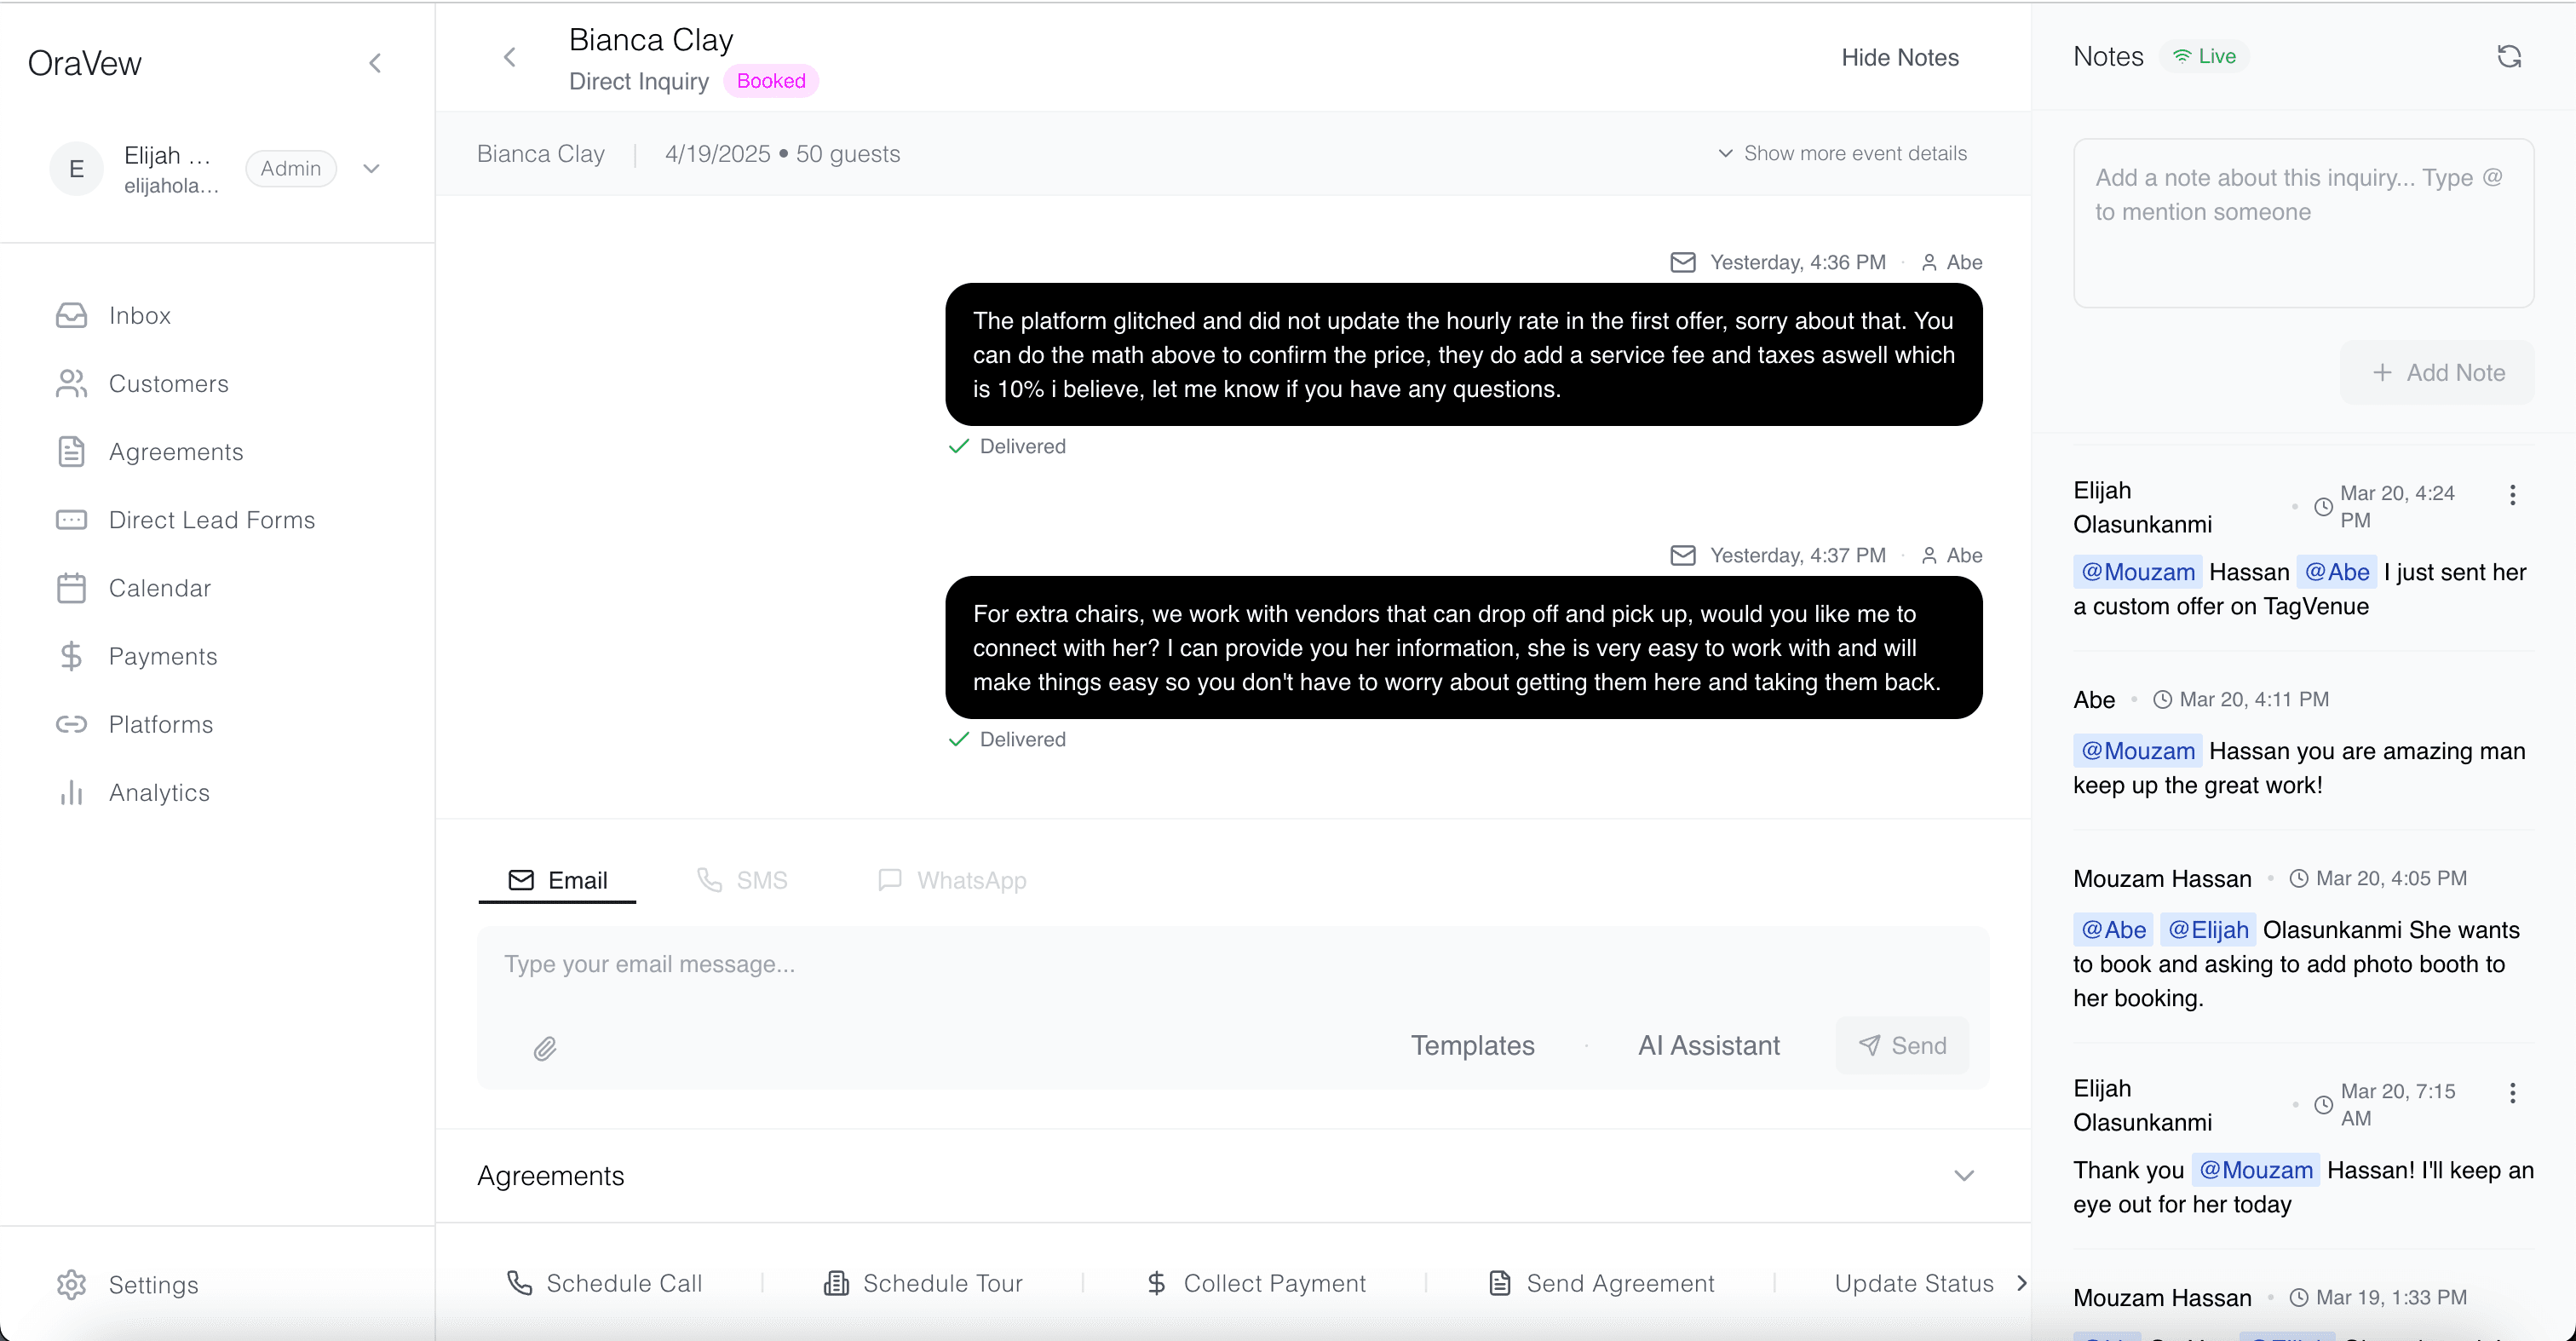Screen dimensions: 2576x1341
Task: Switch to the SMS tab
Action: coord(743,880)
